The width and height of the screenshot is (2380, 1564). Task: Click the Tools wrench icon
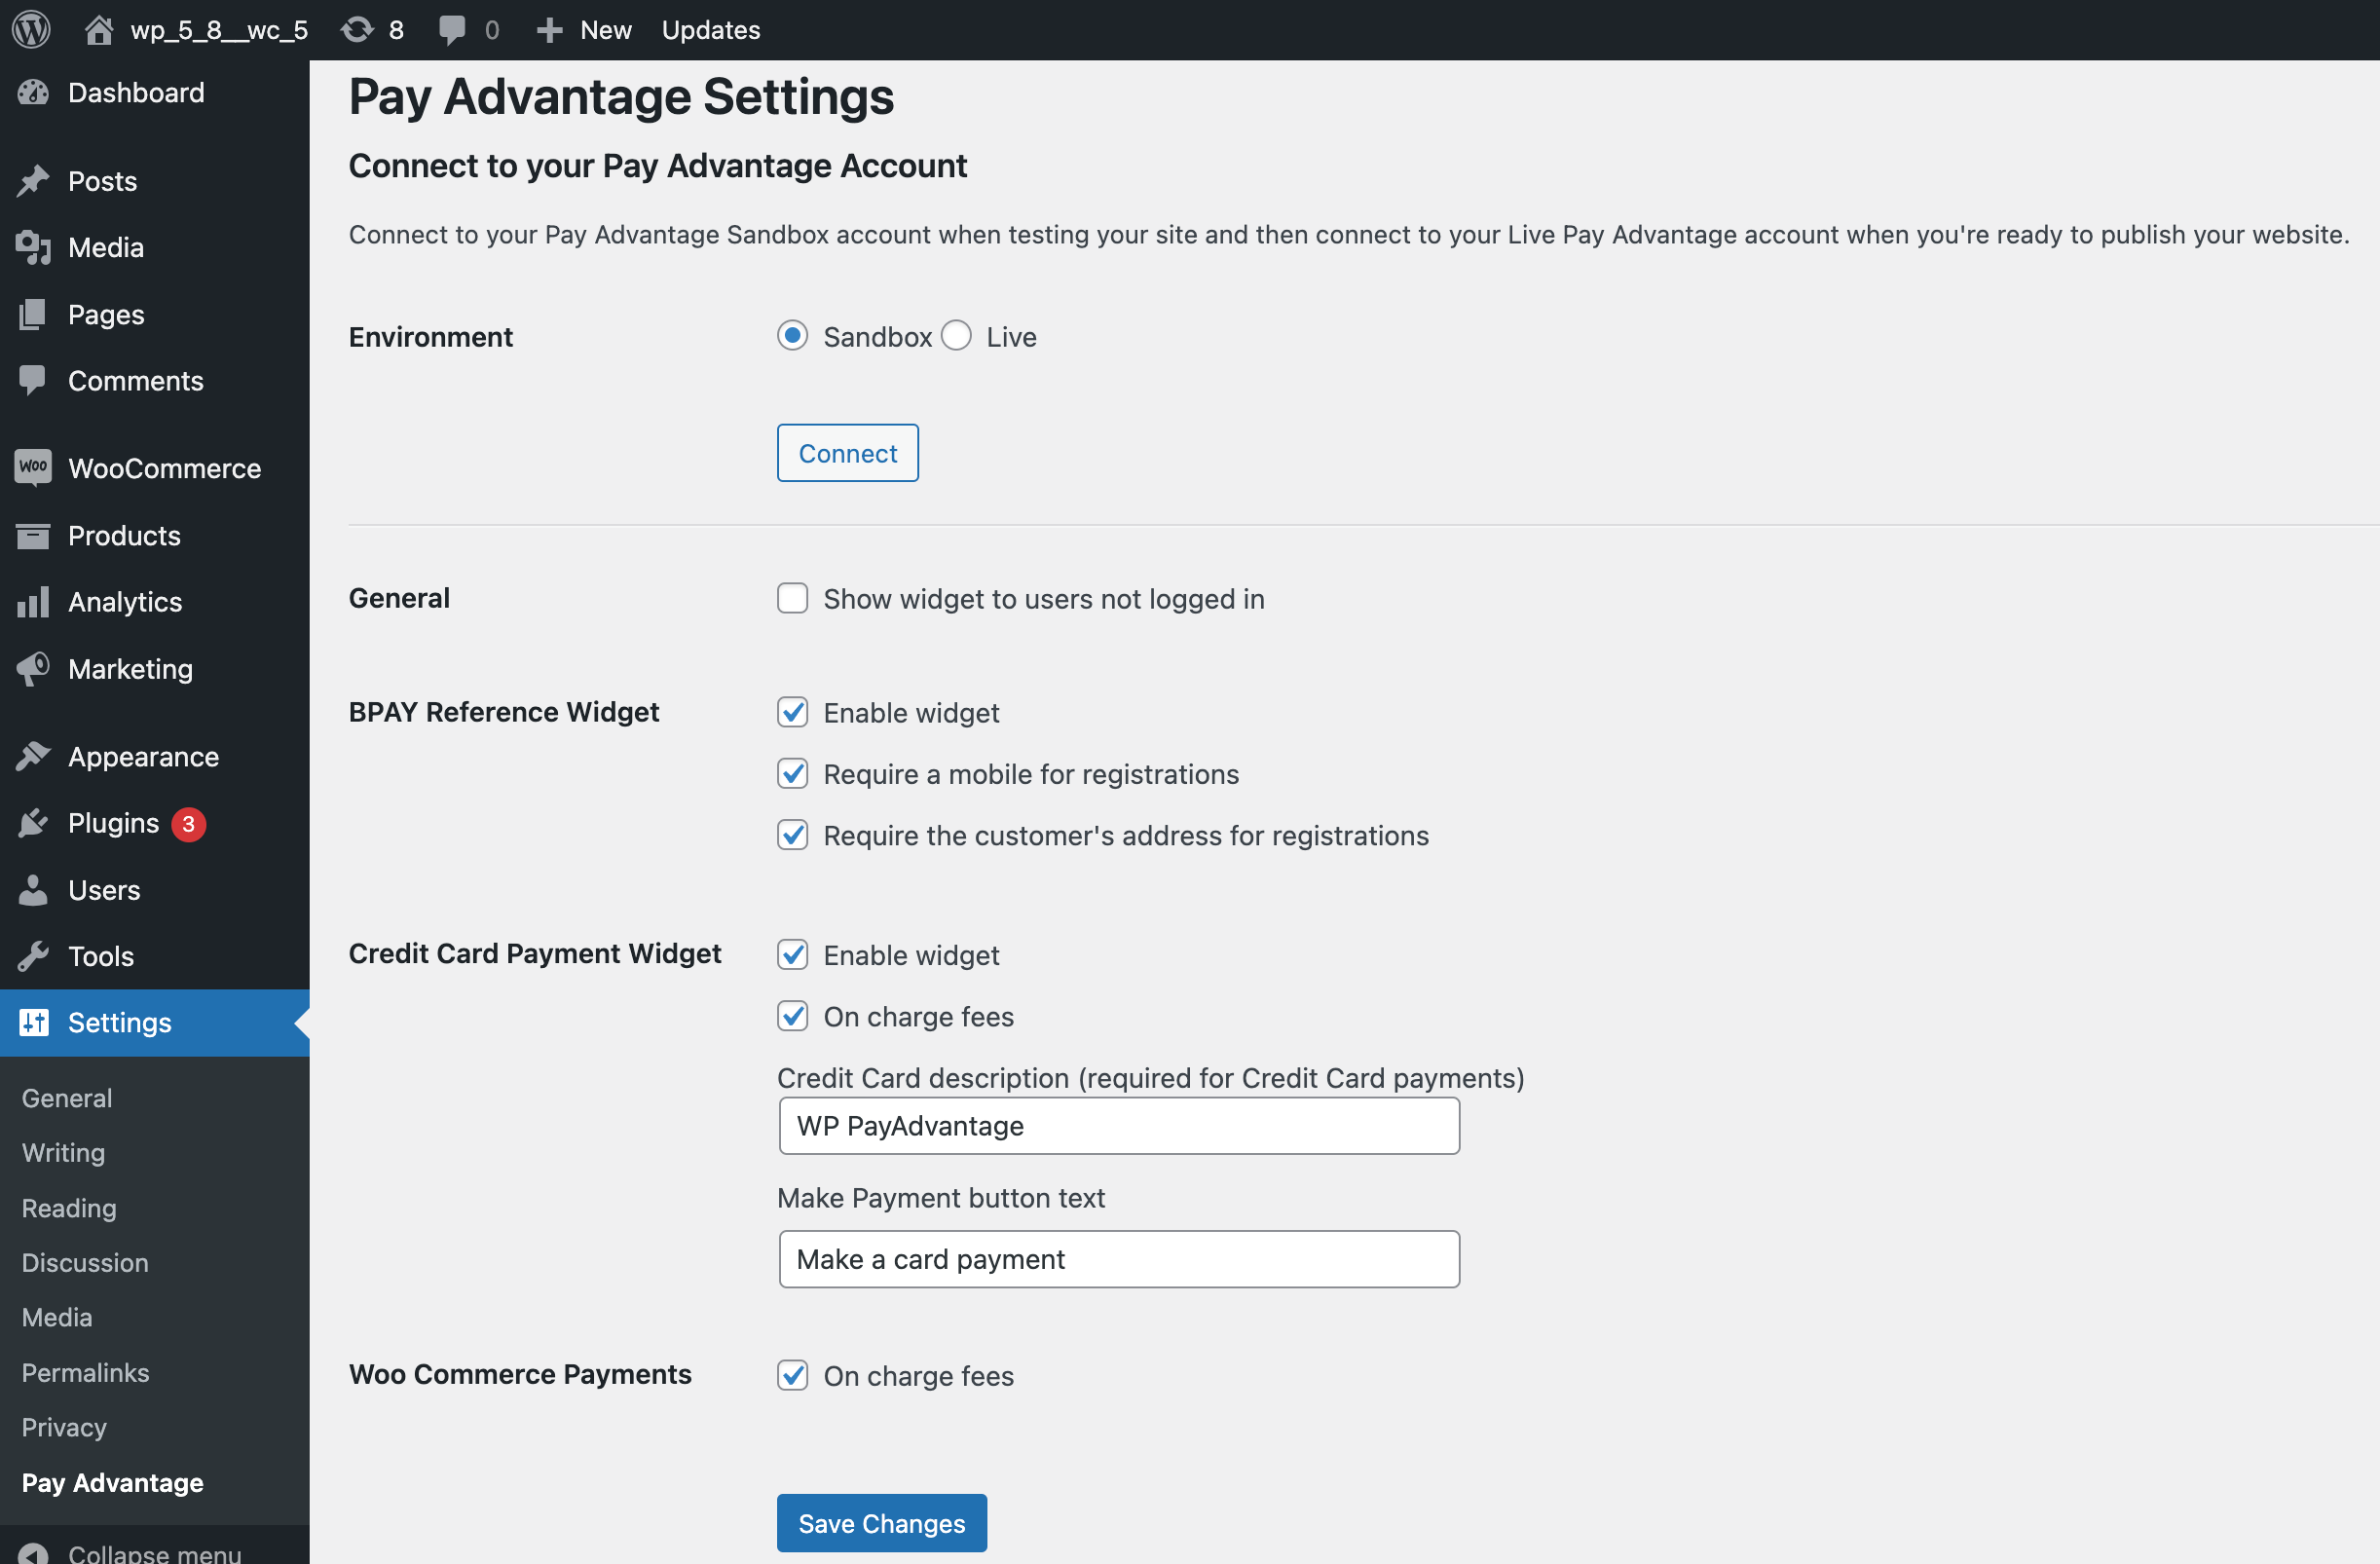(x=33, y=956)
